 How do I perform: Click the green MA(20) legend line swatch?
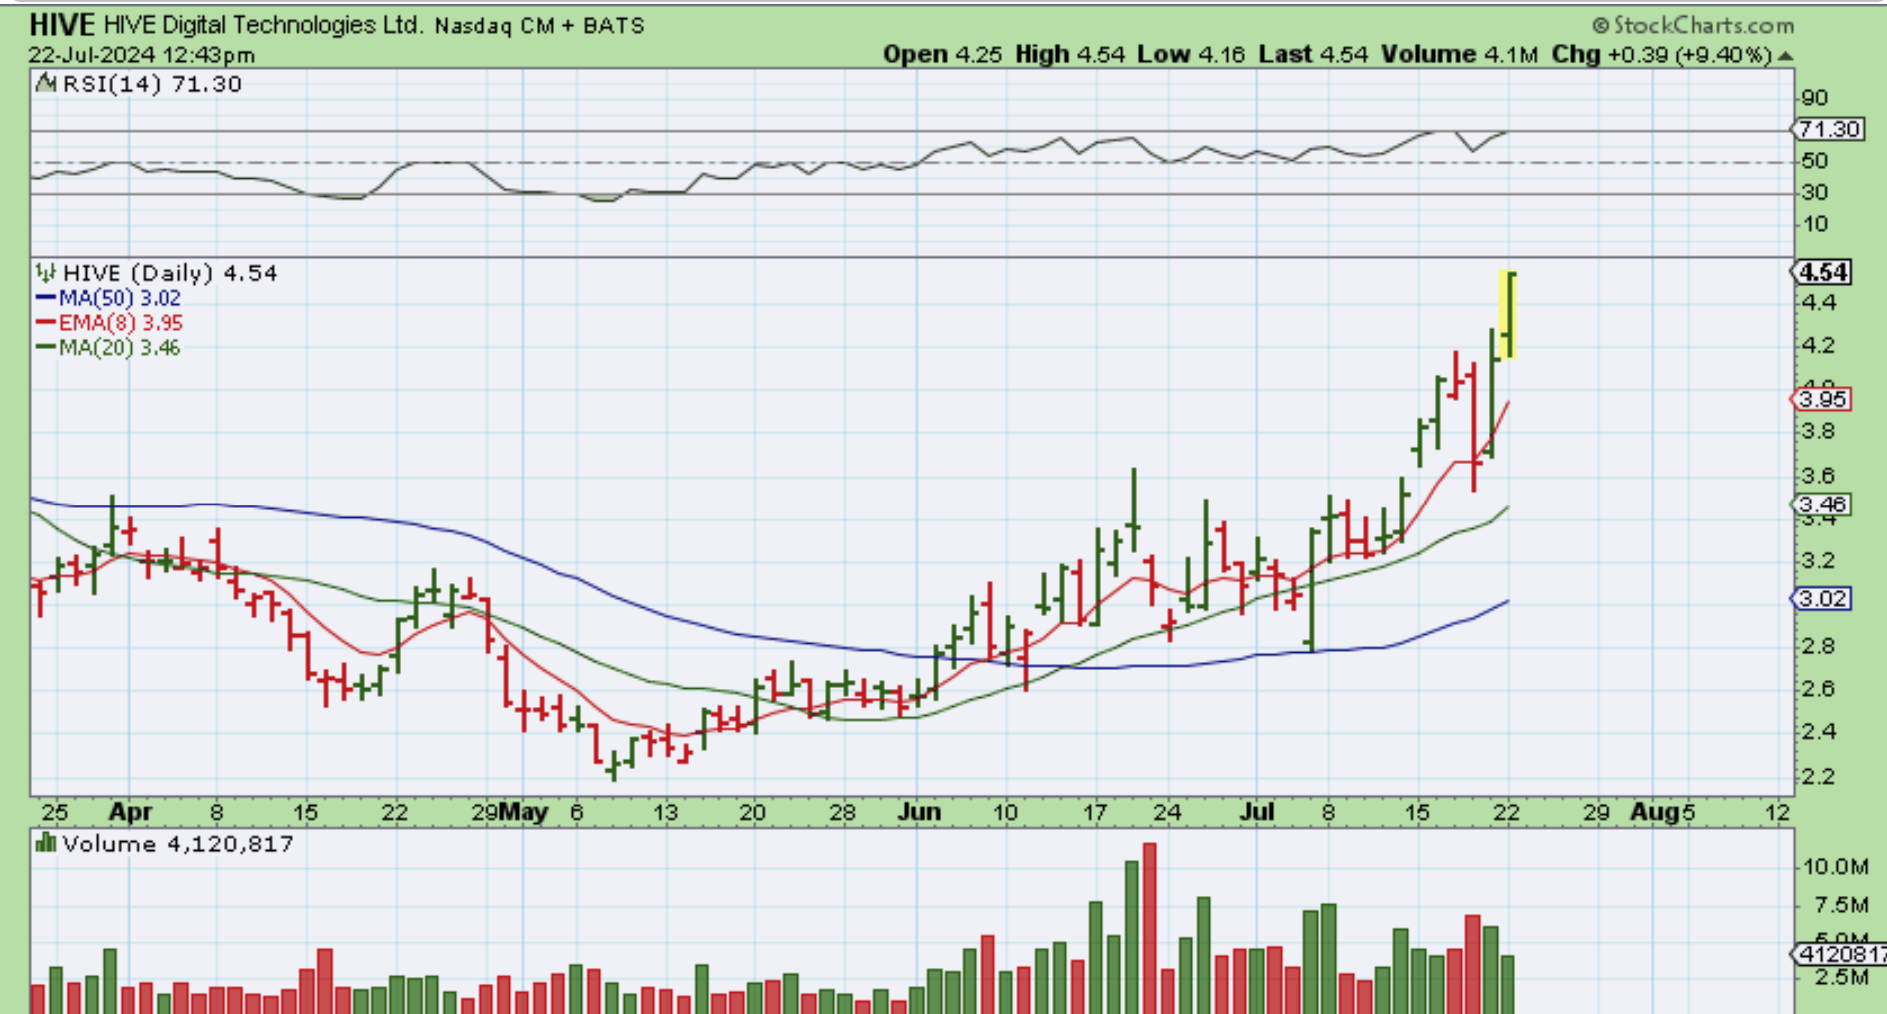(x=46, y=348)
